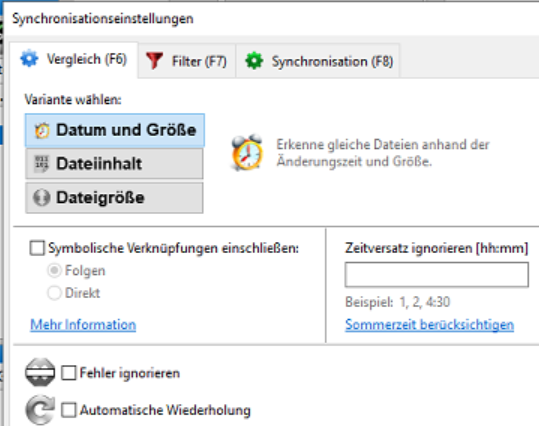Select the Folgen radio button
The width and height of the screenshot is (539, 426).
[x=54, y=271]
